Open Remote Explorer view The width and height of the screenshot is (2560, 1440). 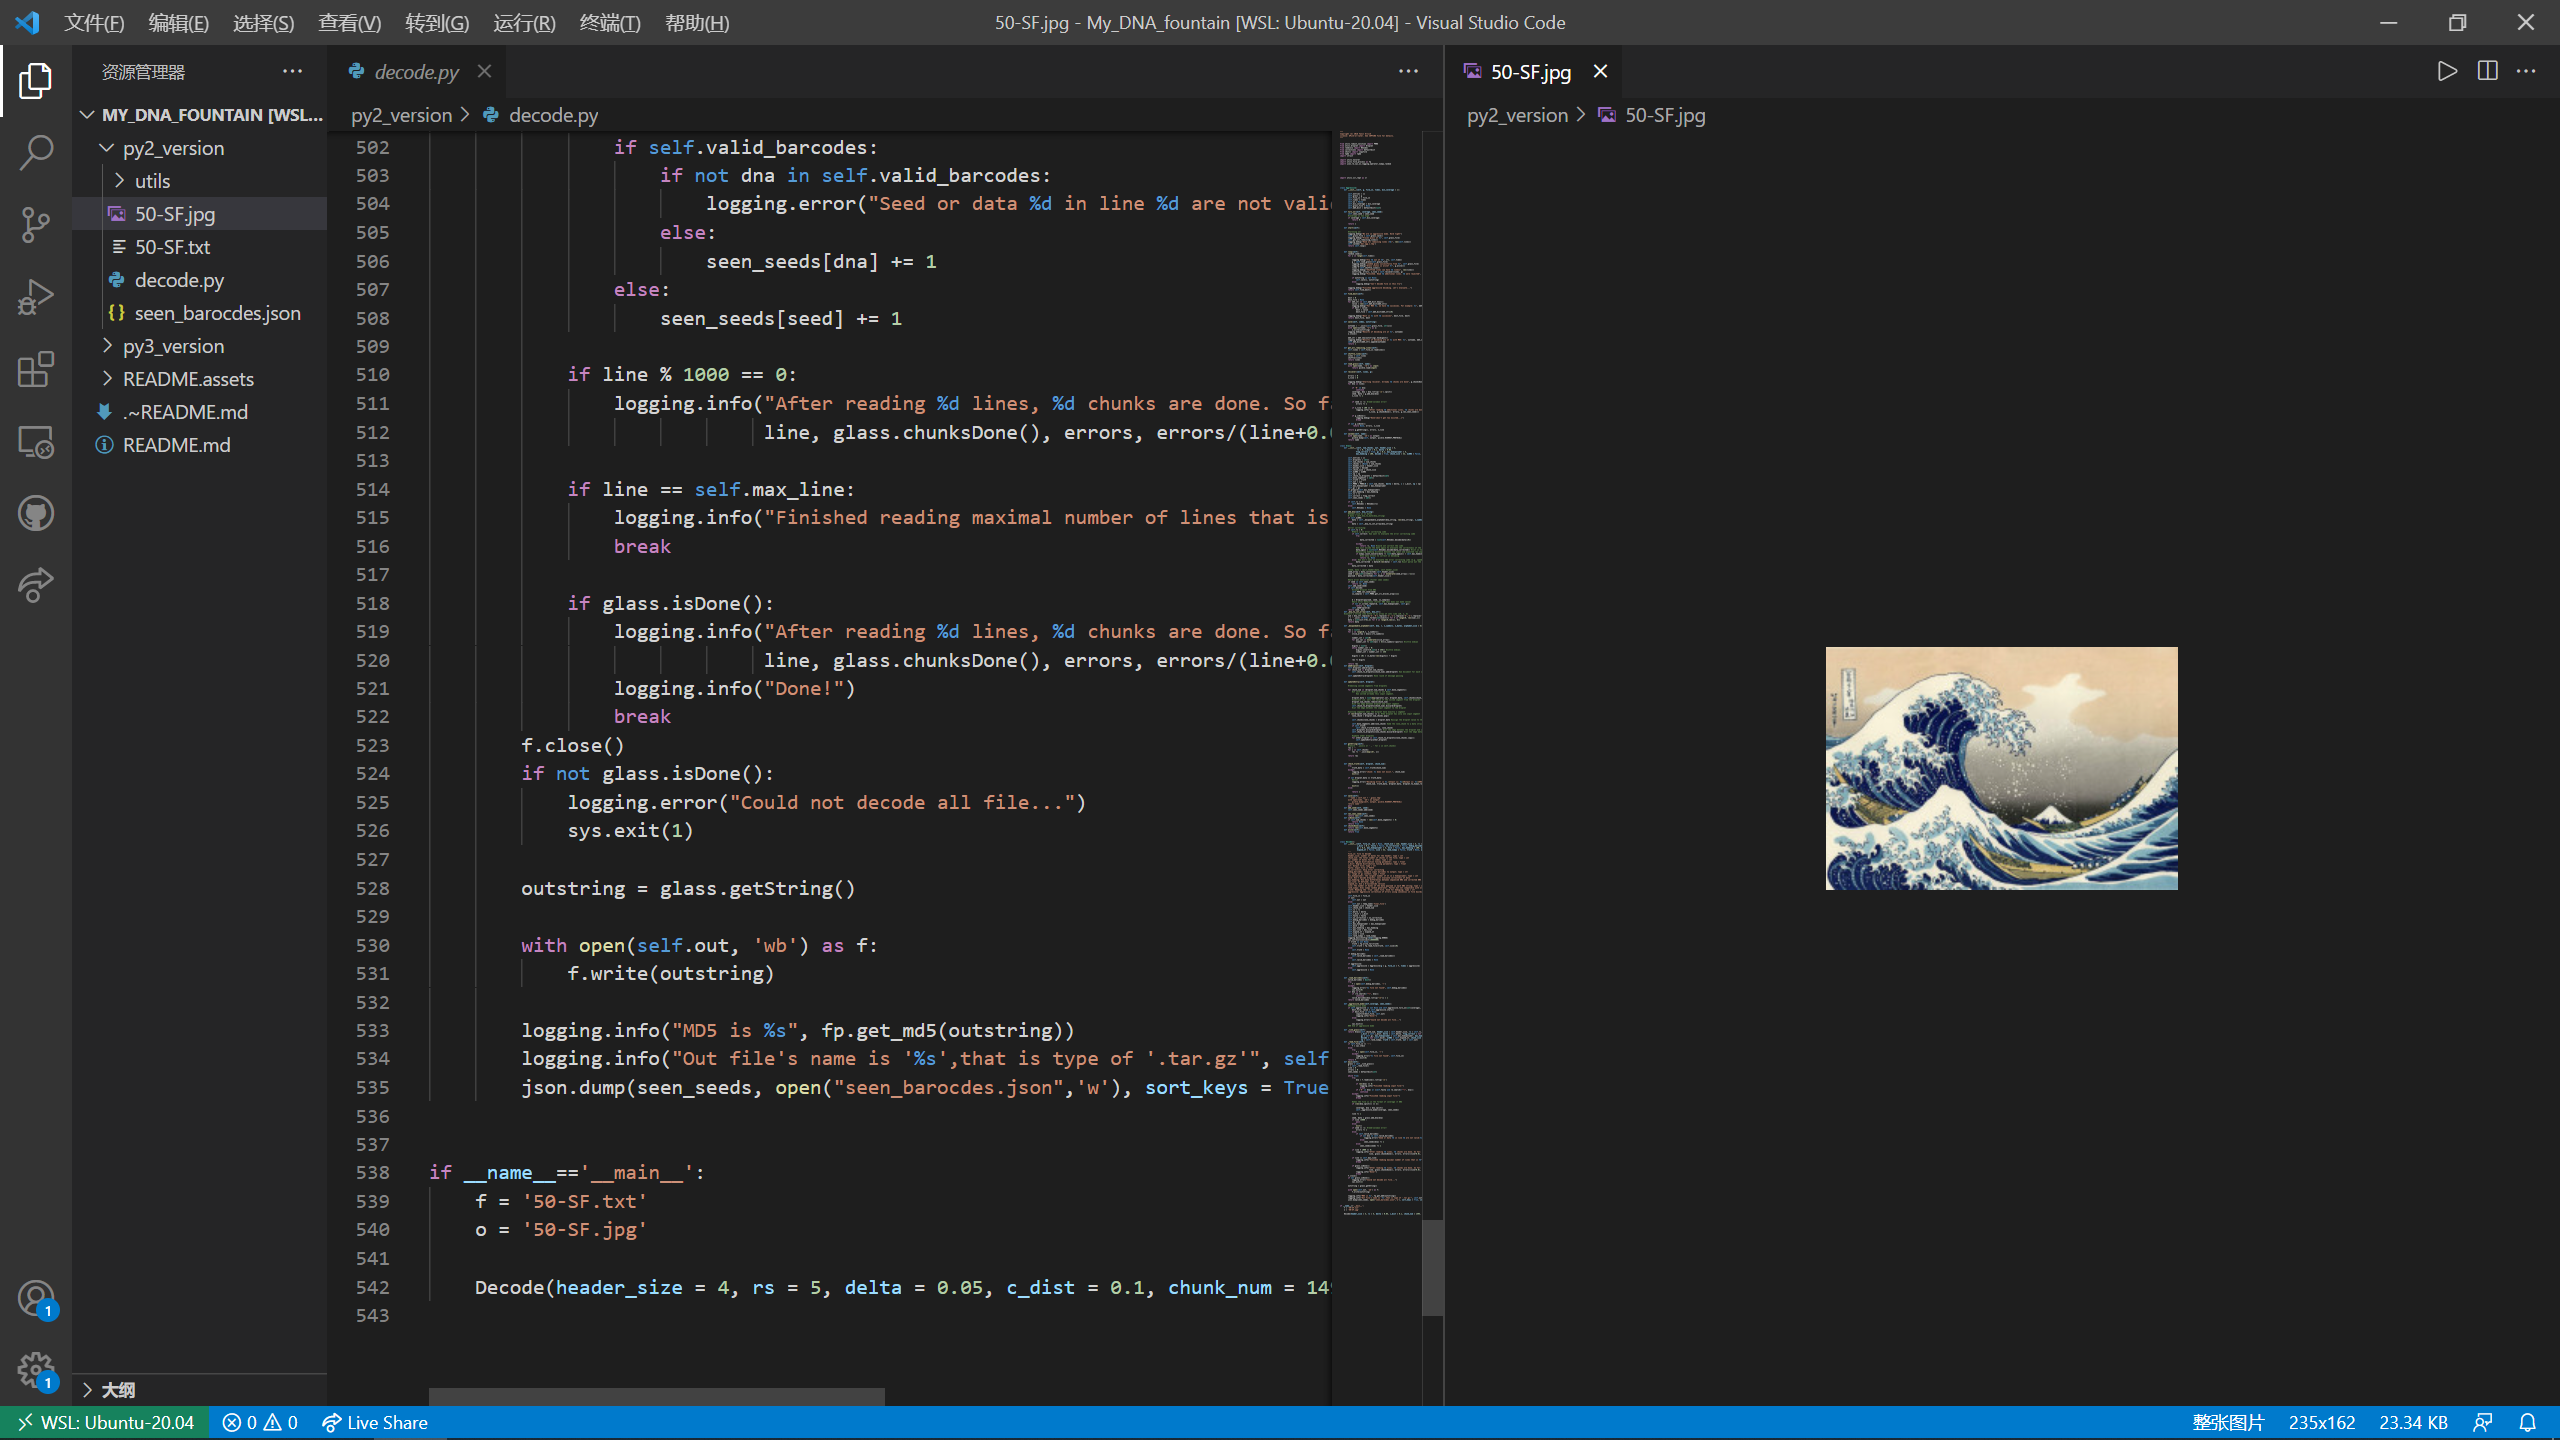36,442
